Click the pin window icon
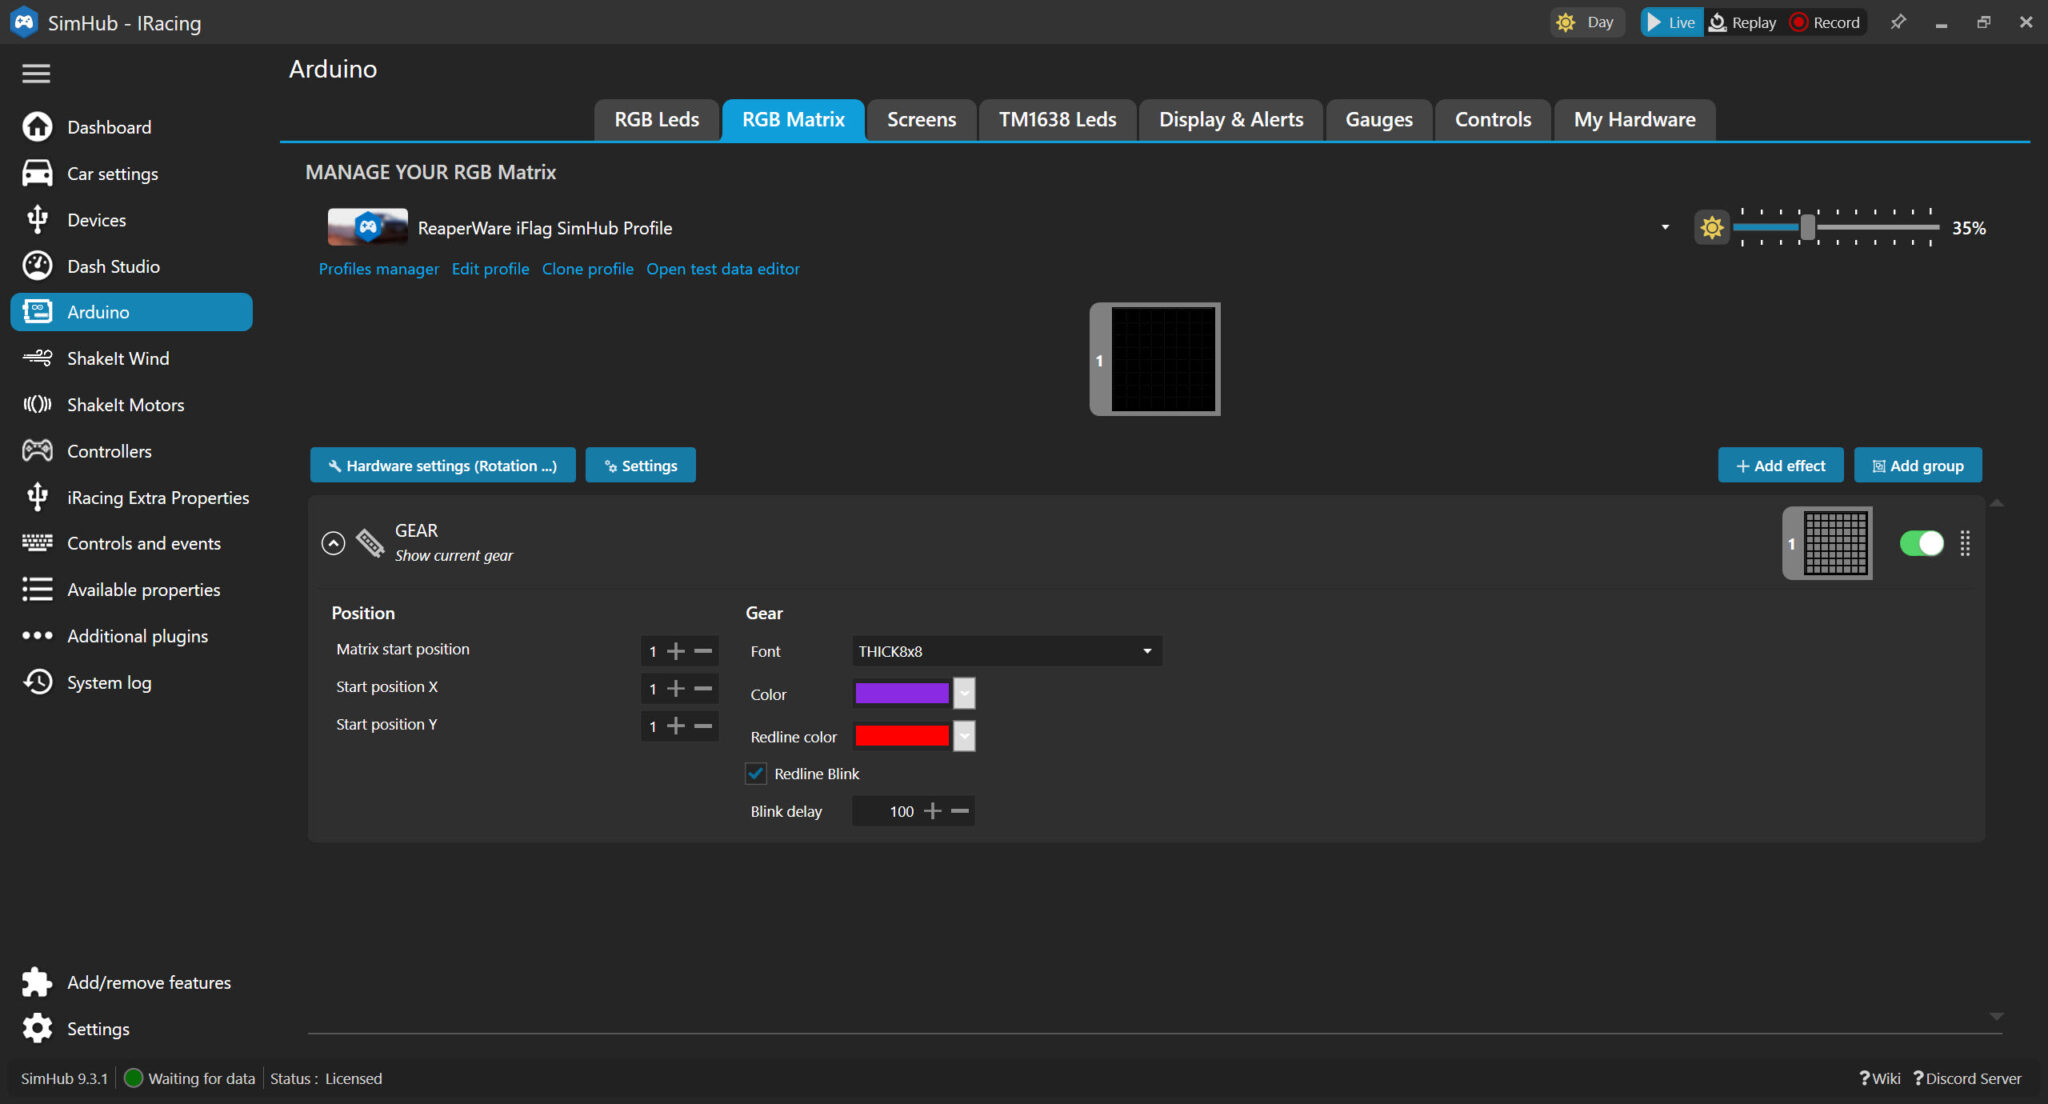The width and height of the screenshot is (2048, 1104). pyautogui.click(x=1898, y=22)
